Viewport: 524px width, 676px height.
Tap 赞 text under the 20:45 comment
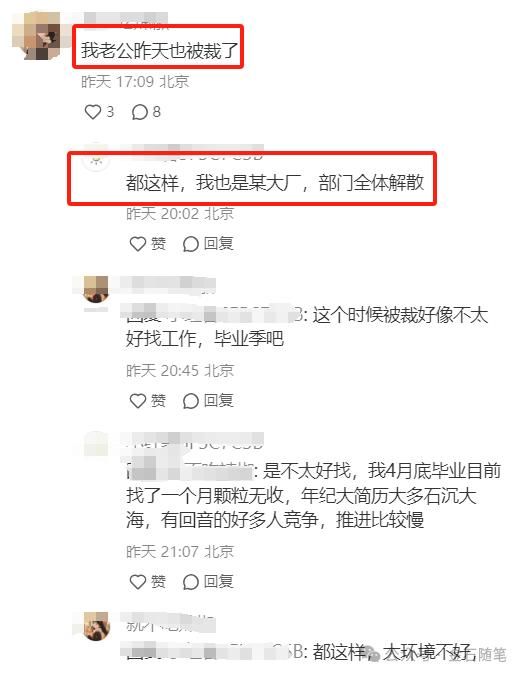pyautogui.click(x=158, y=401)
